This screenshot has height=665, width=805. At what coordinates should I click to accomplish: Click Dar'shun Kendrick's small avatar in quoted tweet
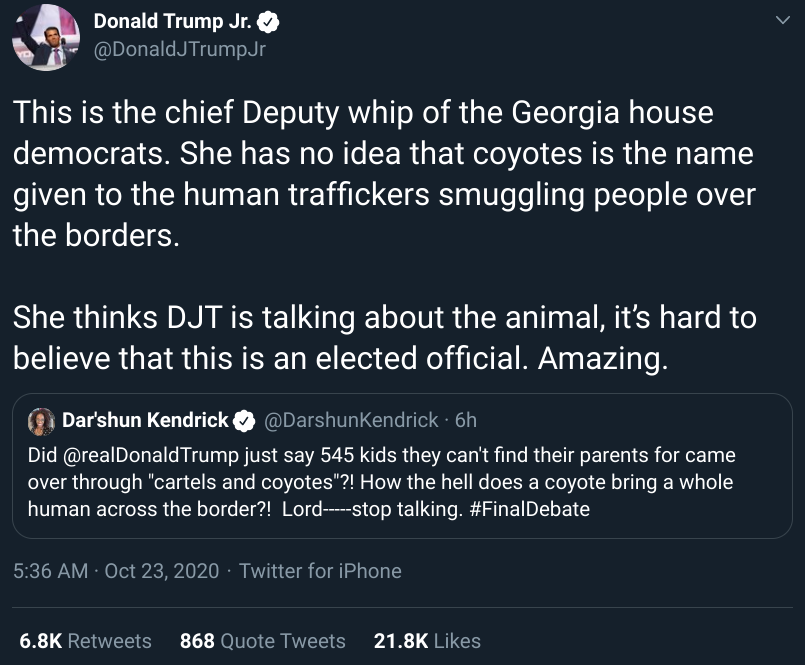click(43, 421)
